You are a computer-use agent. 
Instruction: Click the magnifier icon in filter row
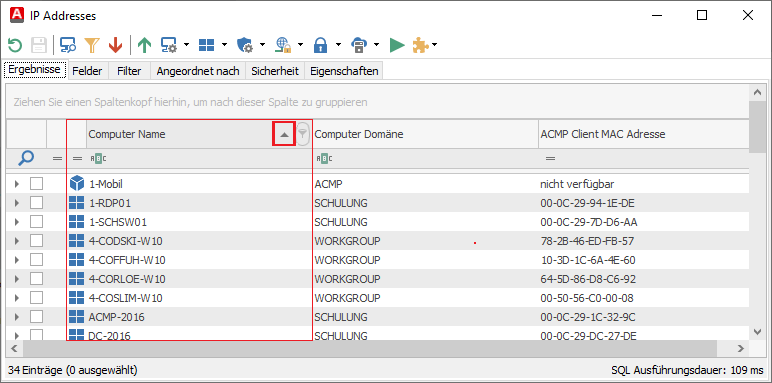[26, 158]
